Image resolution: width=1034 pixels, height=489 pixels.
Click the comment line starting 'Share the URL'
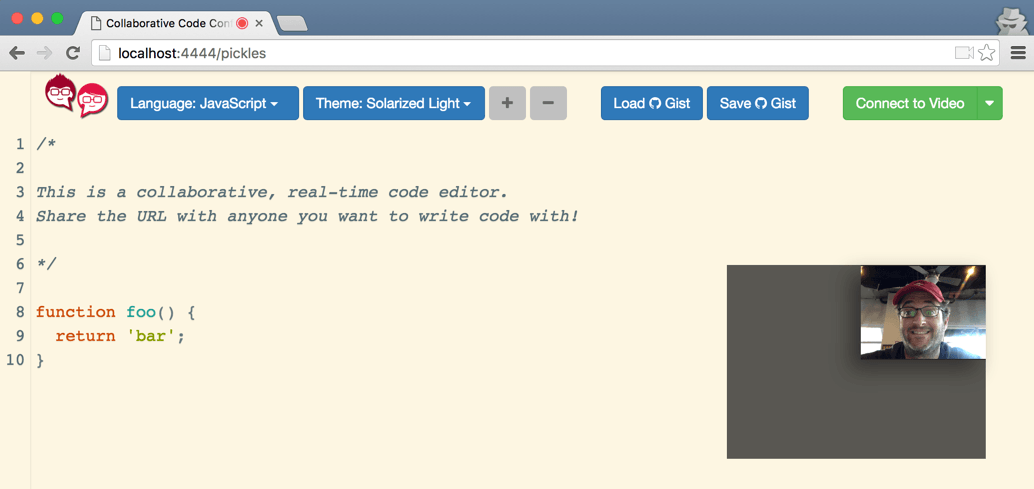click(x=307, y=216)
